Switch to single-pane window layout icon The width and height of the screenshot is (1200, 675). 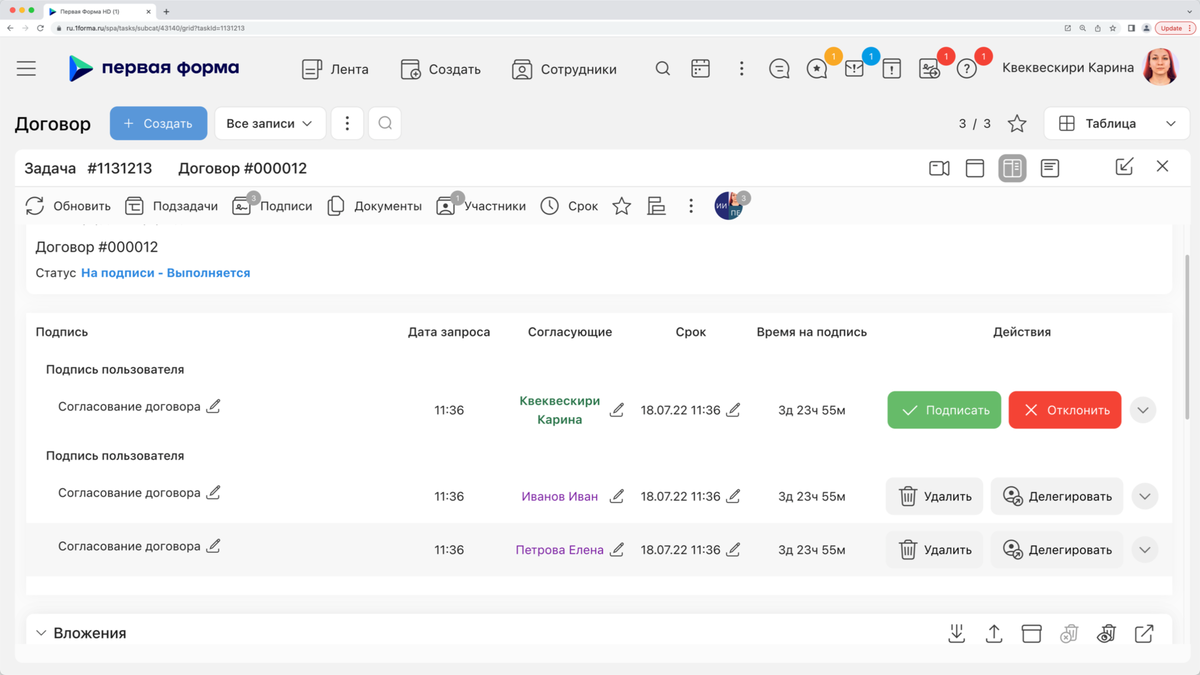[x=975, y=168]
